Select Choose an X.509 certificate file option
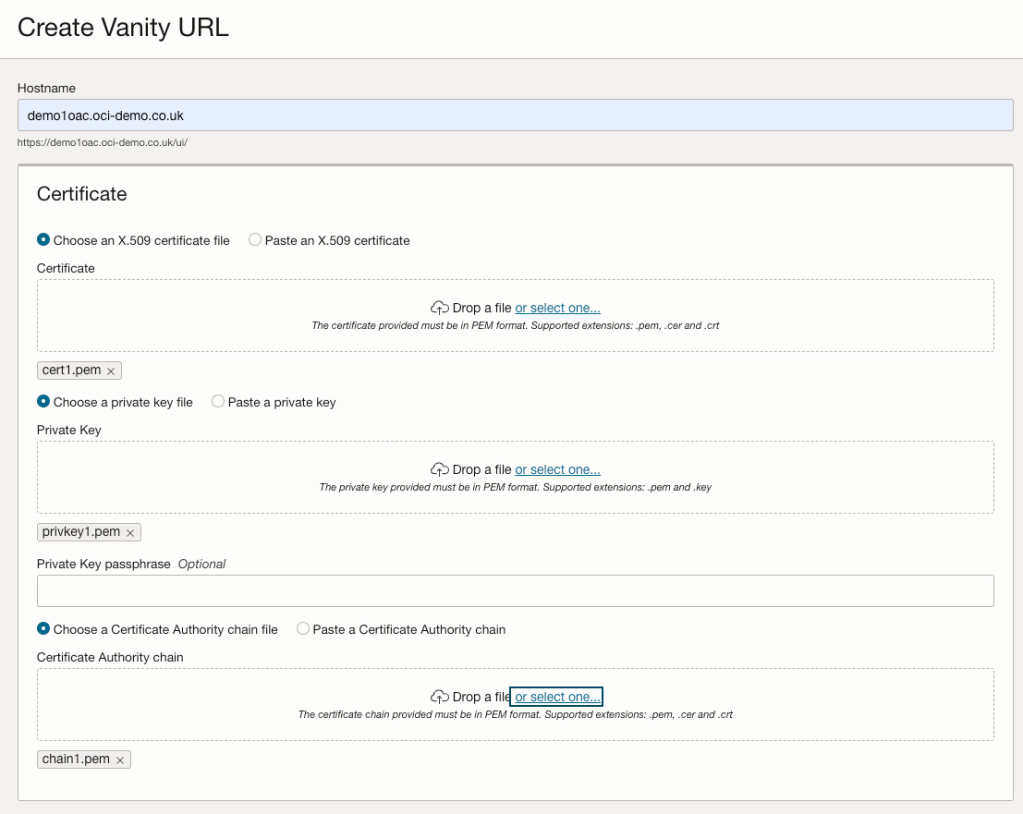 [44, 240]
